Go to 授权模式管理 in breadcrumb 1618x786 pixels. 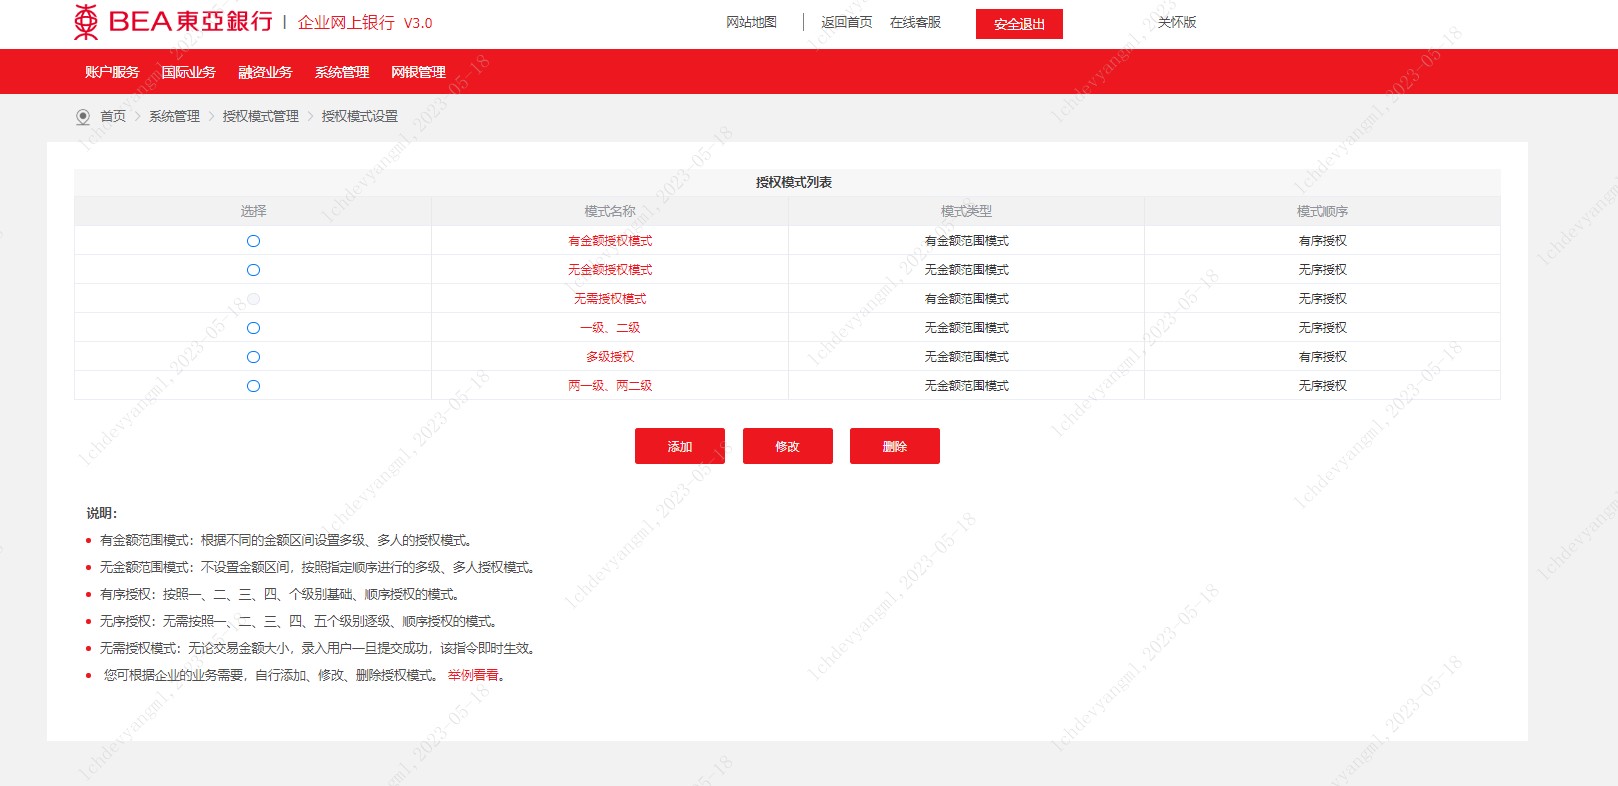pyautogui.click(x=260, y=117)
